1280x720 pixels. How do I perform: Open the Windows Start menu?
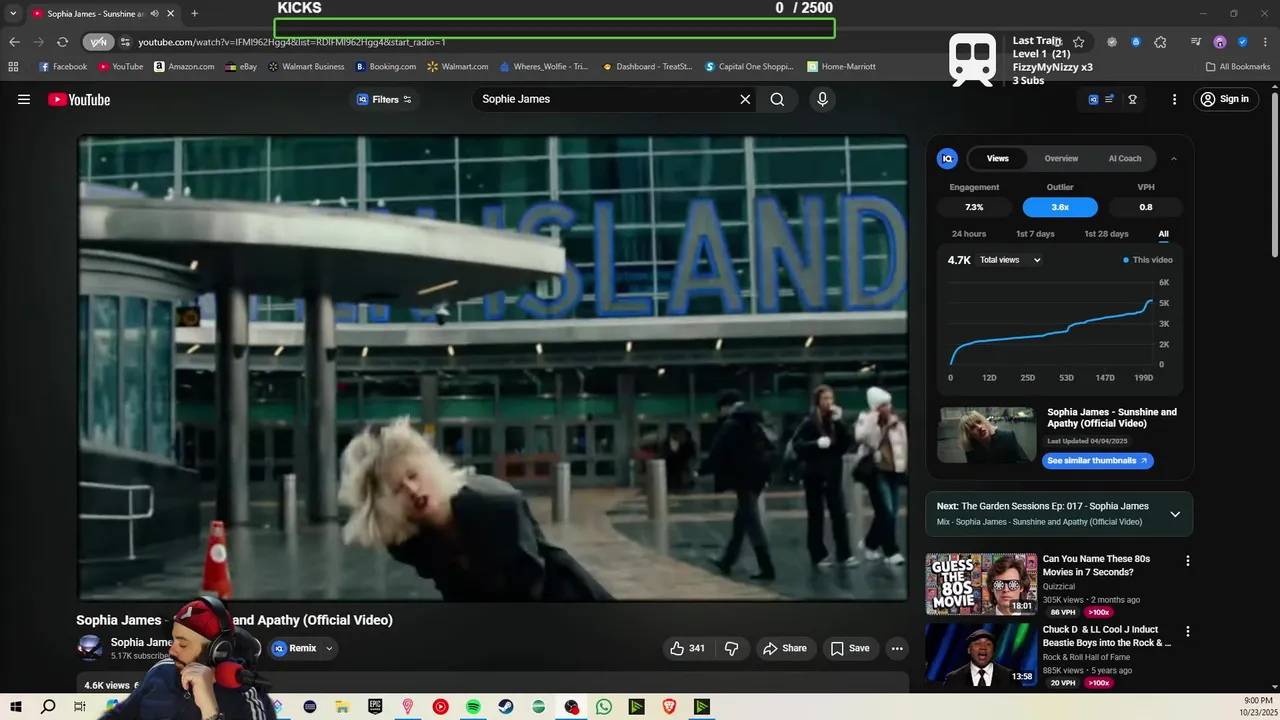click(x=15, y=706)
